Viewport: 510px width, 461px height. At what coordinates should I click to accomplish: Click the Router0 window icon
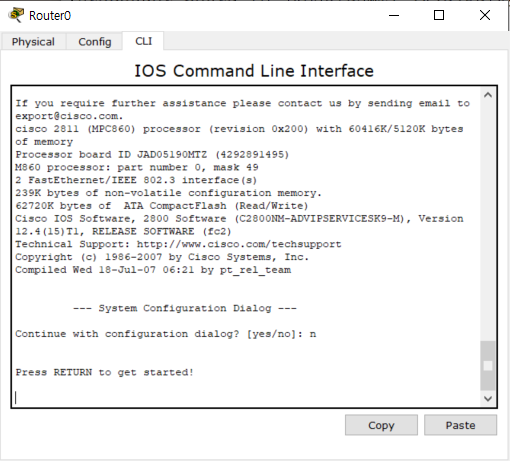tap(16, 15)
